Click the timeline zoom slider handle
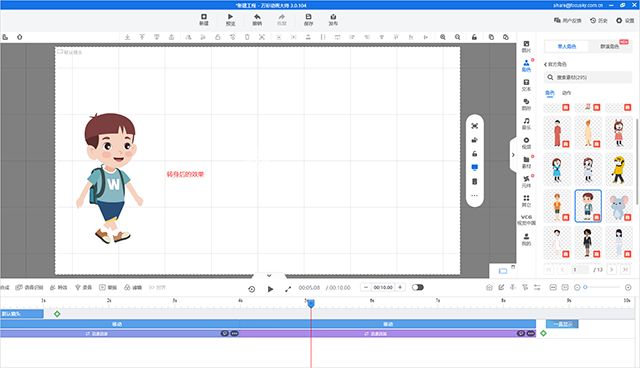The width and height of the screenshot is (640, 368). (x=585, y=287)
